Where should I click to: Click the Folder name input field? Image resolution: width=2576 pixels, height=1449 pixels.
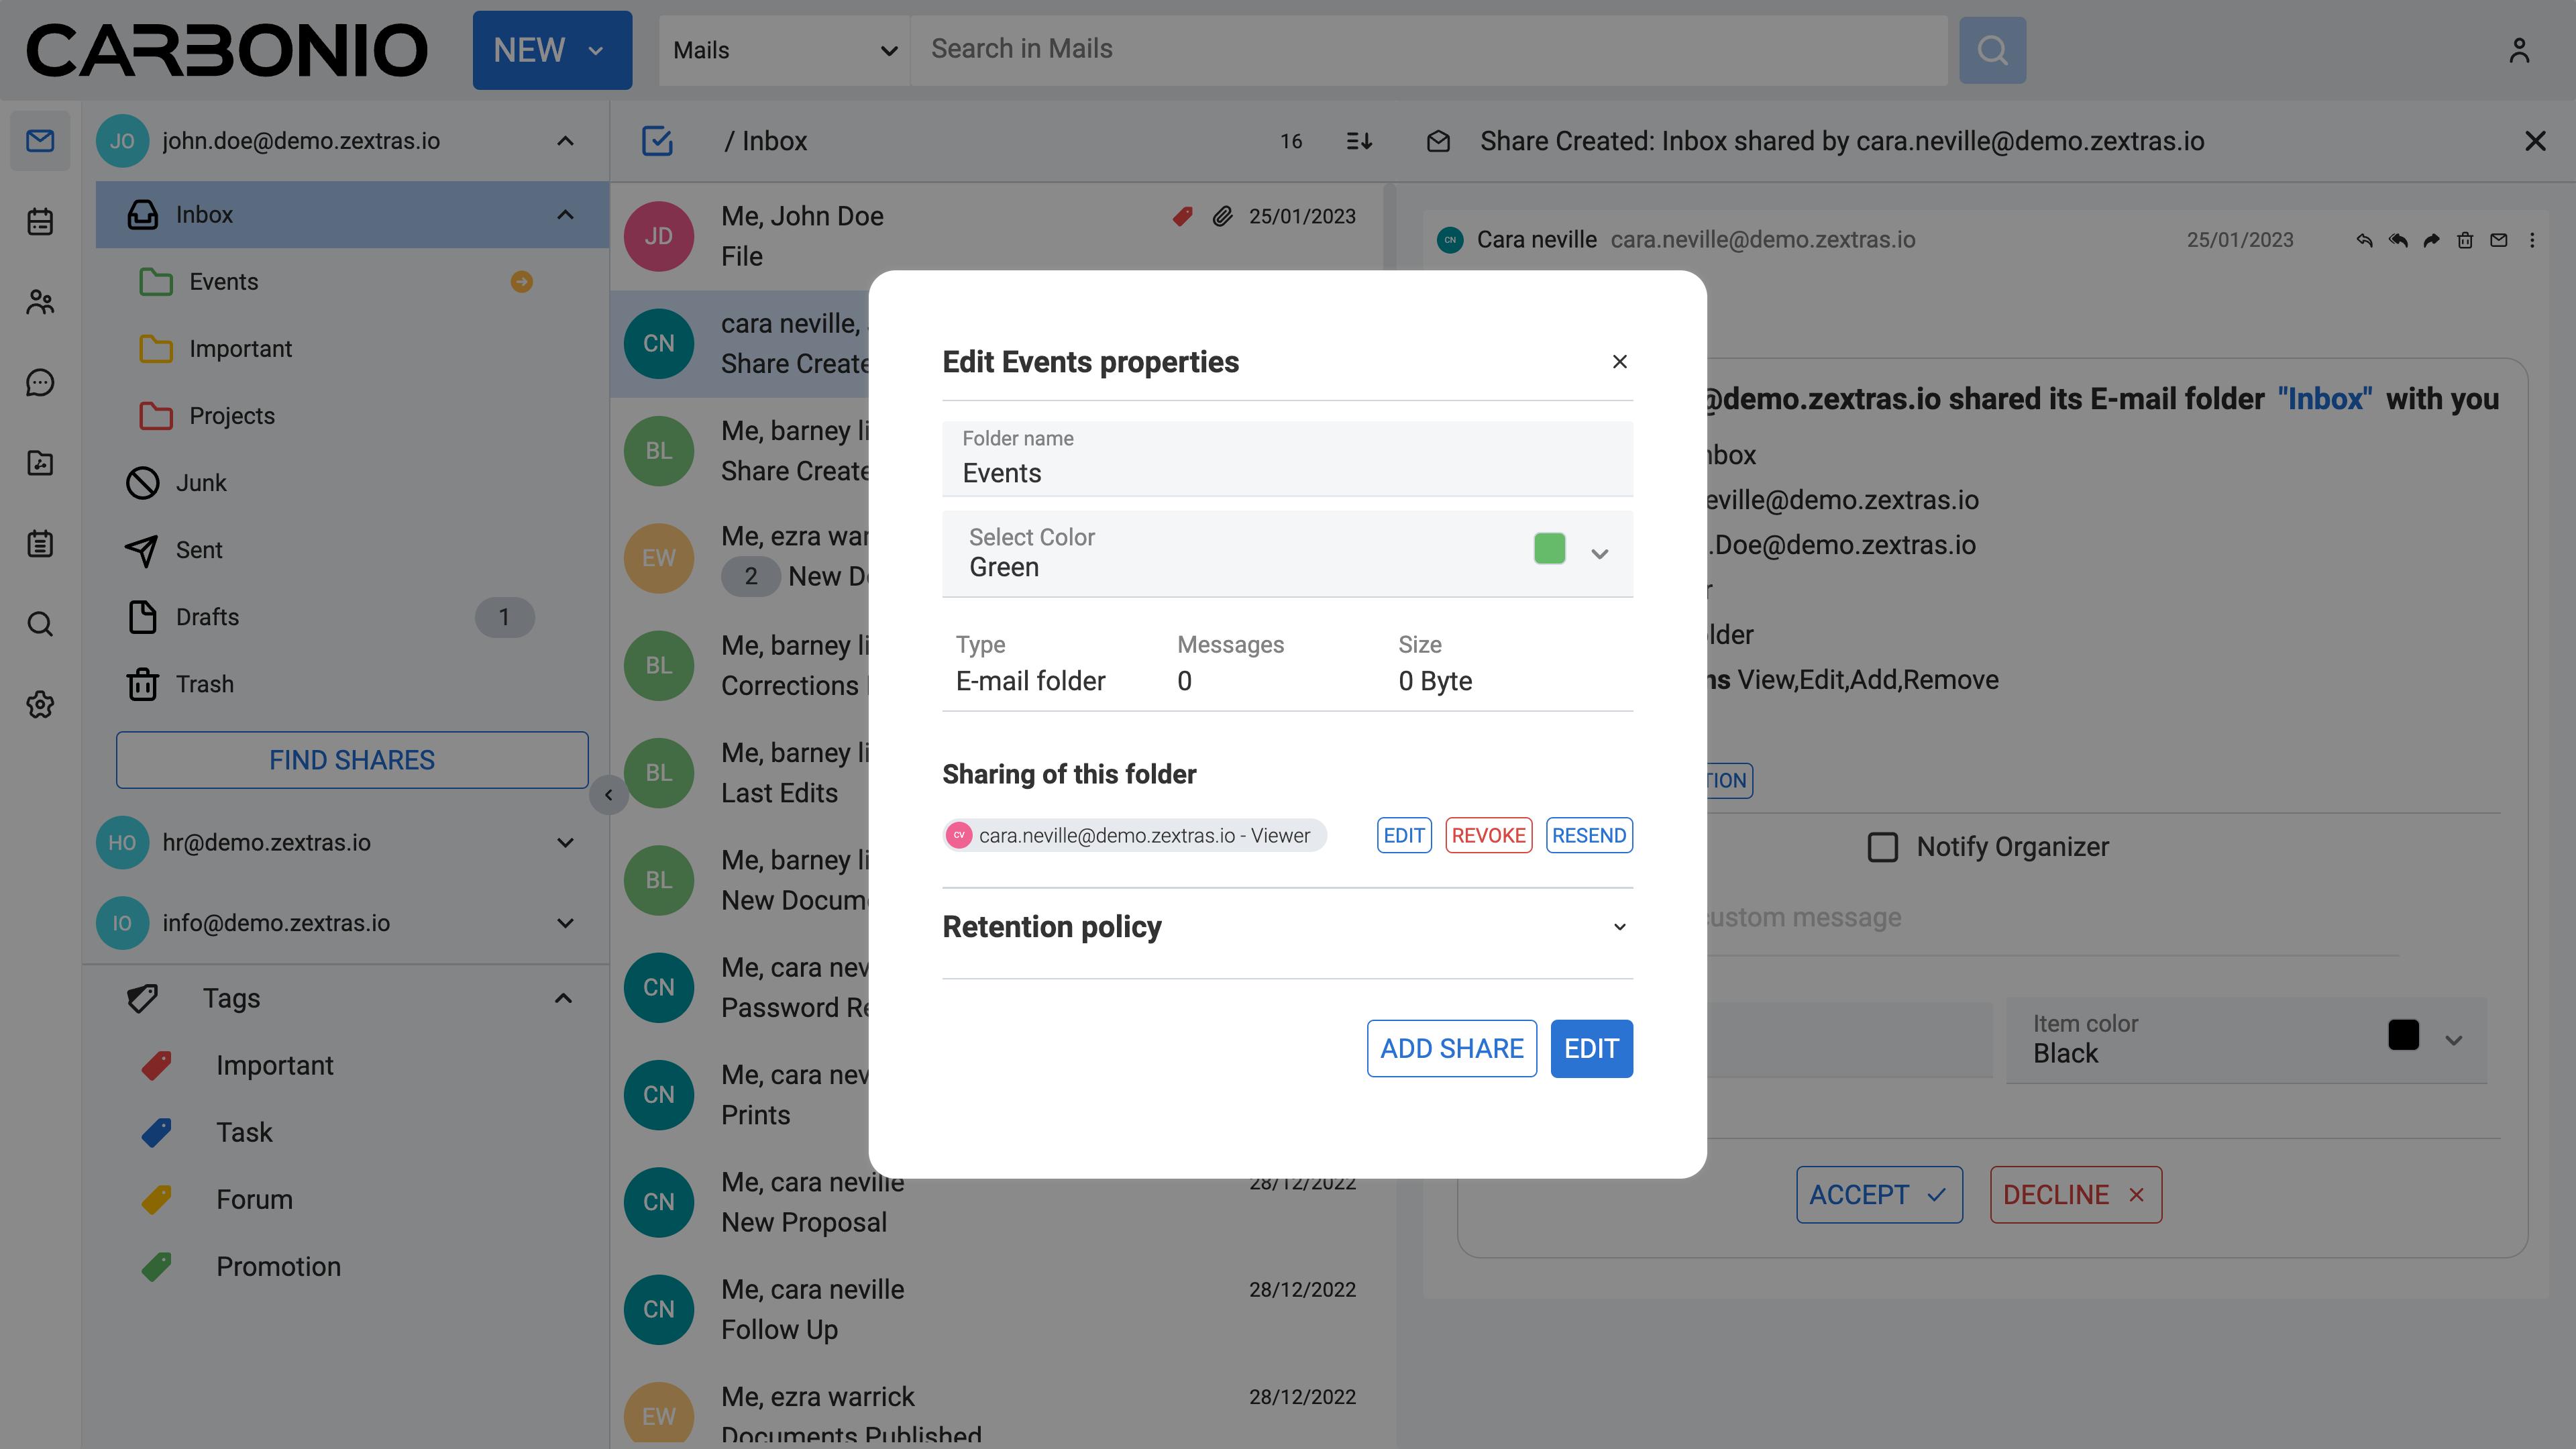tap(1287, 472)
